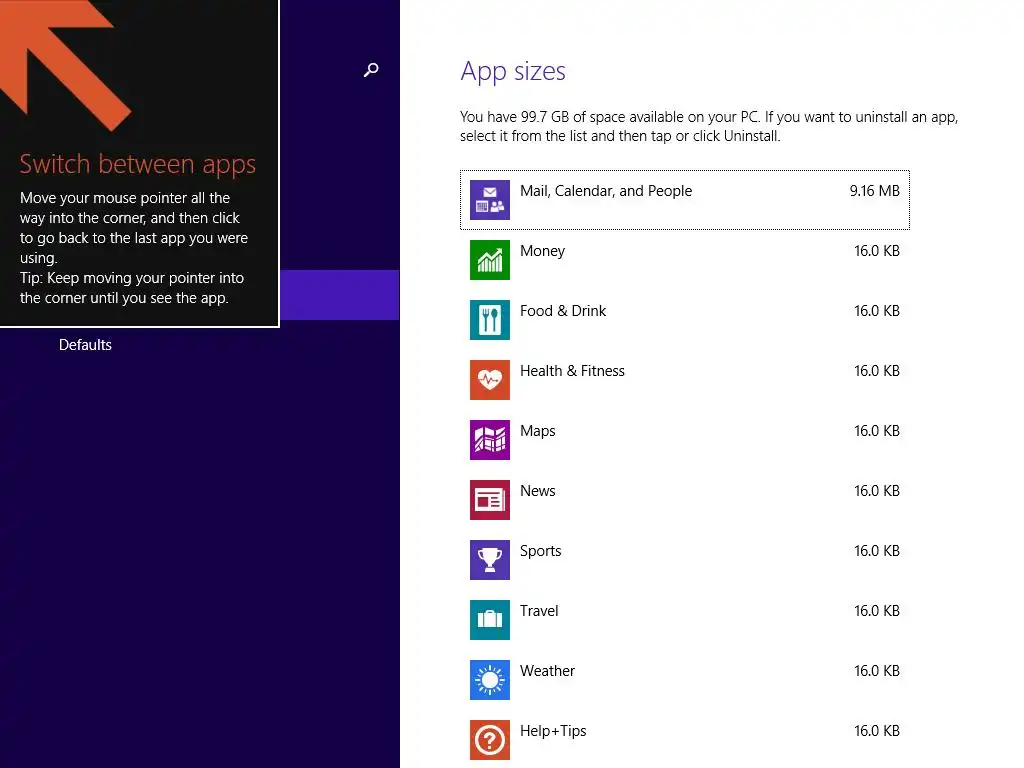
Task: Click the 16.0 KB size for Sports
Action: pyautogui.click(x=877, y=551)
